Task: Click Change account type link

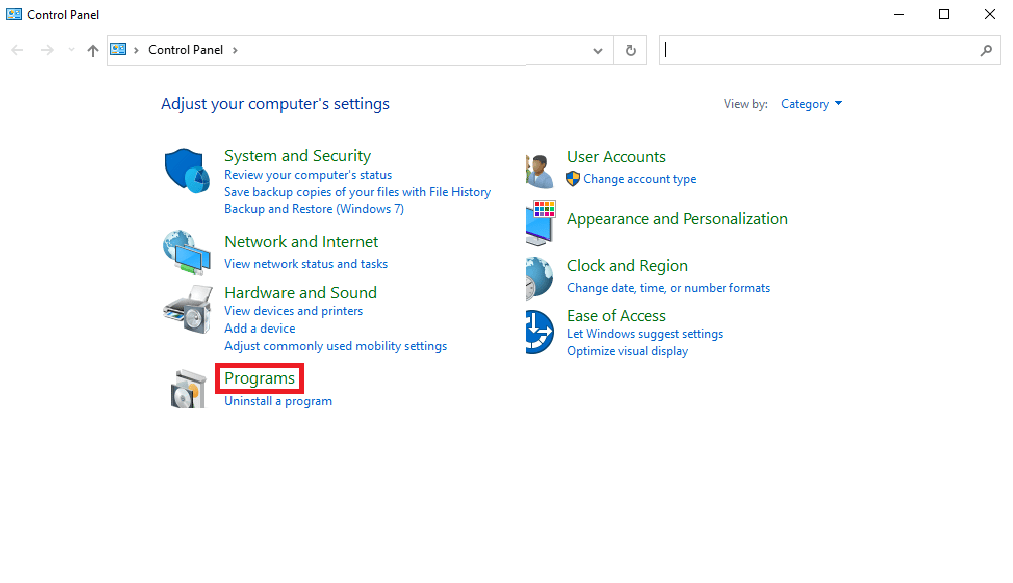Action: pyautogui.click(x=640, y=179)
